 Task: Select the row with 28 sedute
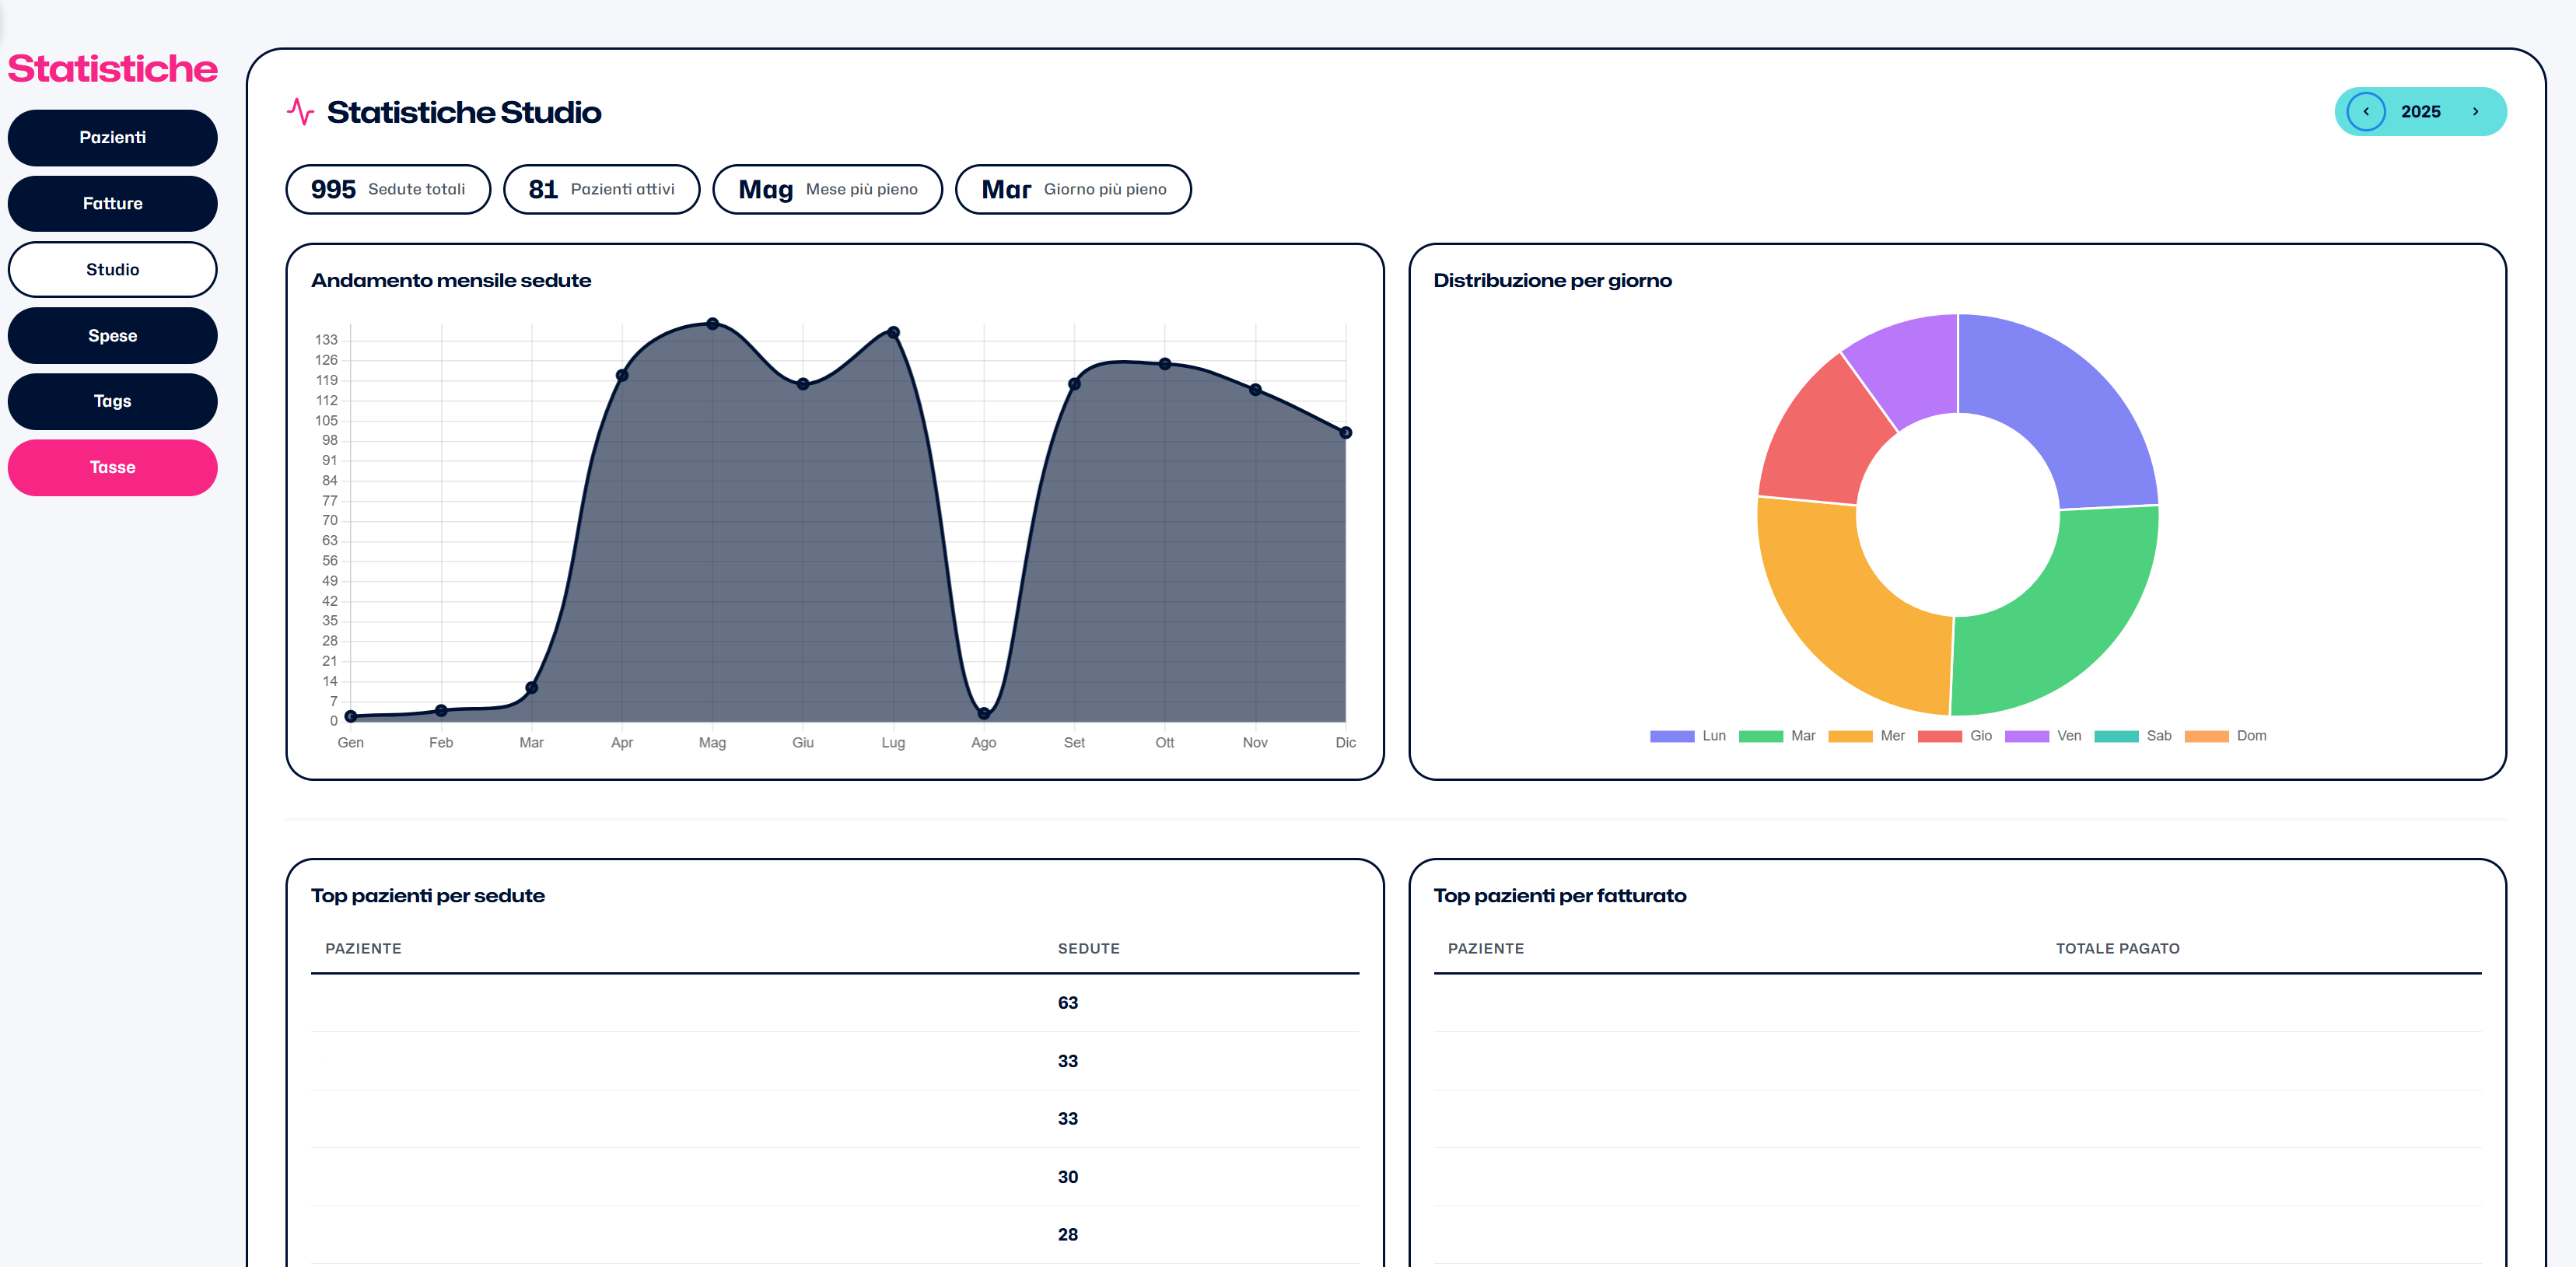click(x=835, y=1235)
